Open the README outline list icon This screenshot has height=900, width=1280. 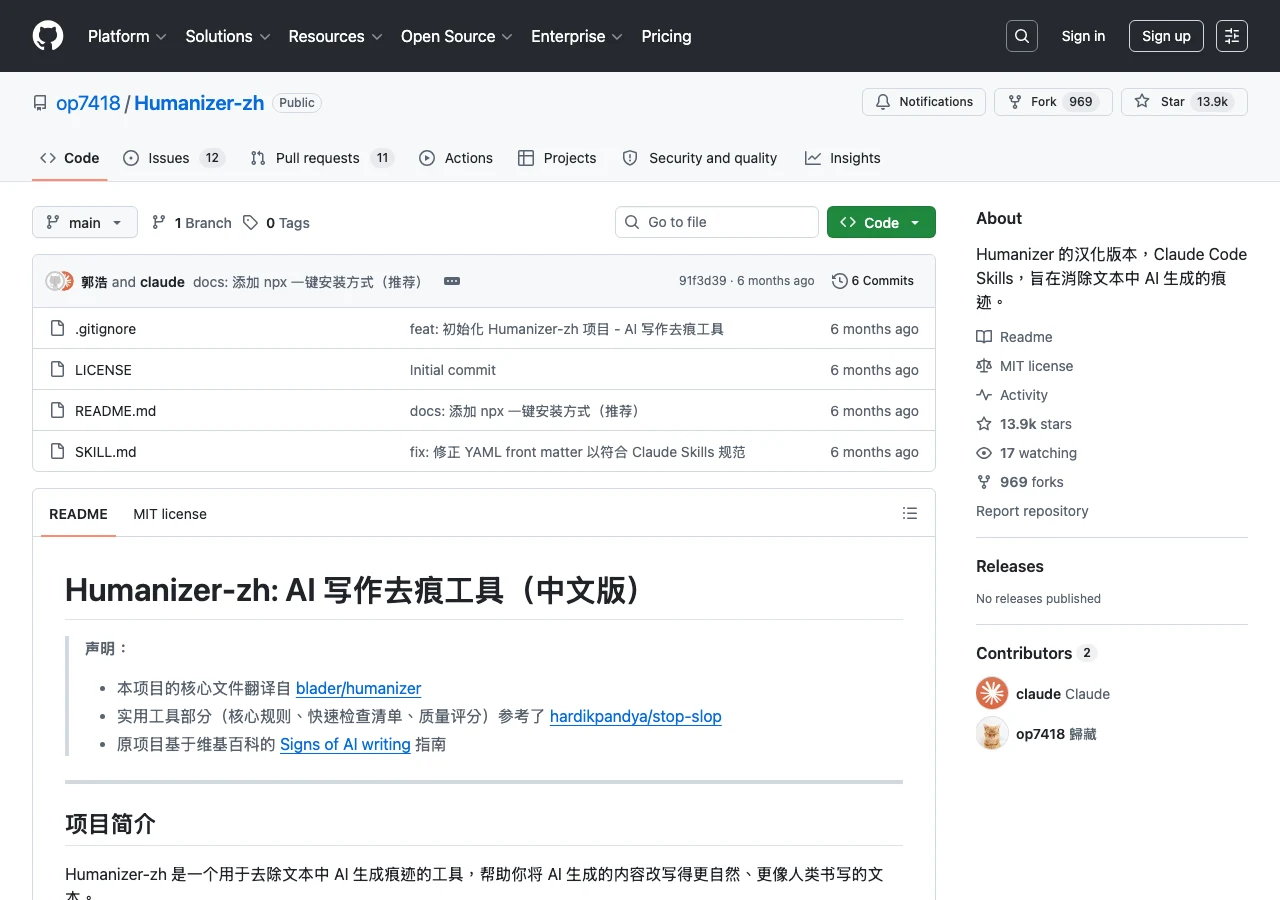(910, 513)
